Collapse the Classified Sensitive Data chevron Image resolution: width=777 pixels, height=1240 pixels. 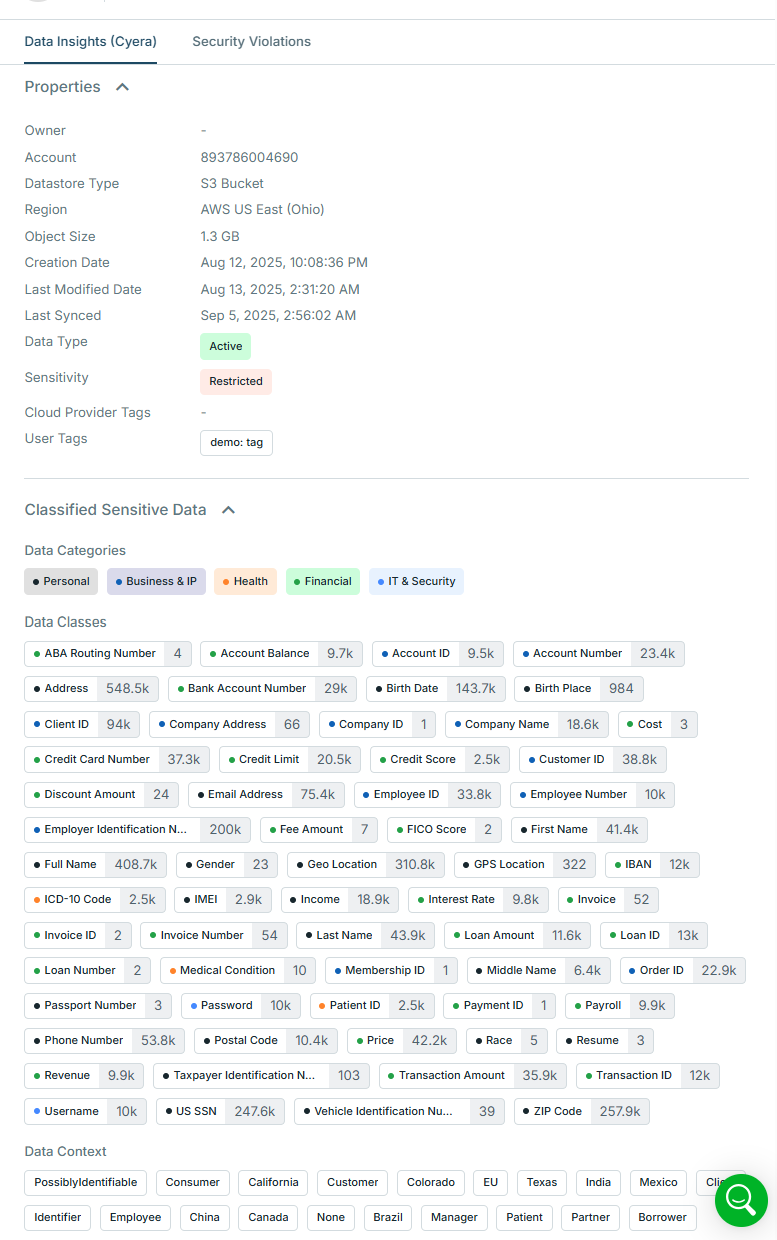228,510
